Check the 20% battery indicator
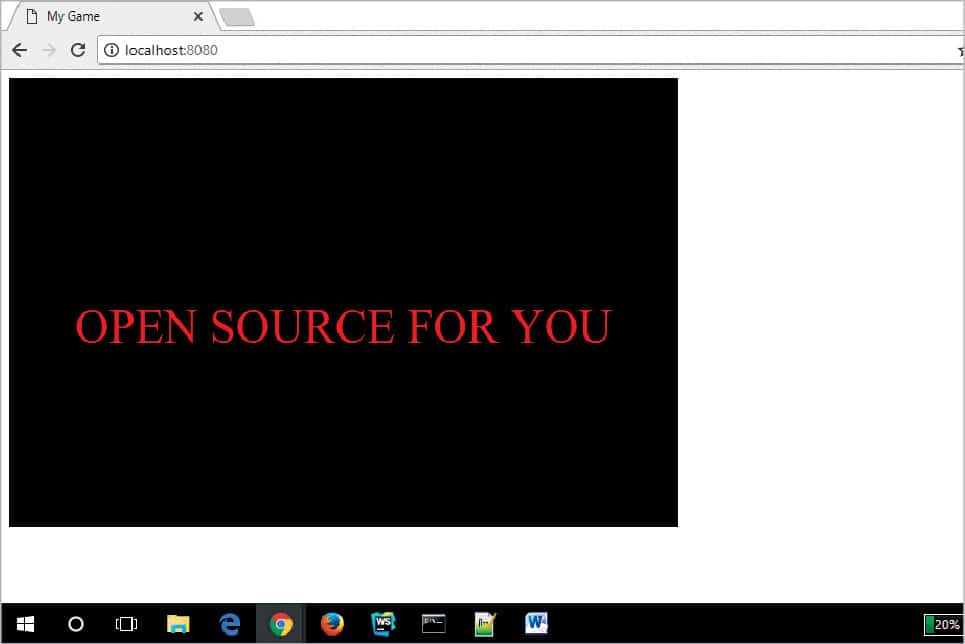This screenshot has height=644, width=965. tap(942, 625)
